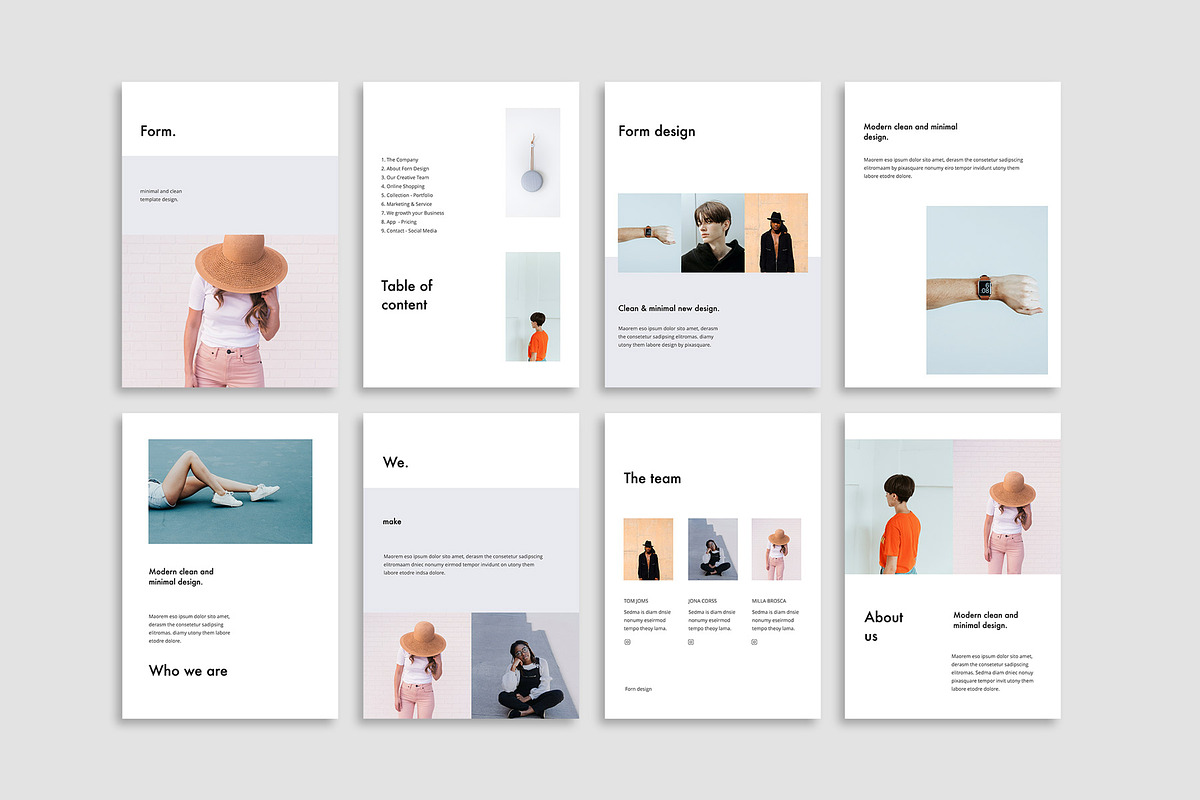The height and width of the screenshot is (800, 1200).
Task: Click 'minimal and clean template design.' text
Action: tap(161, 195)
